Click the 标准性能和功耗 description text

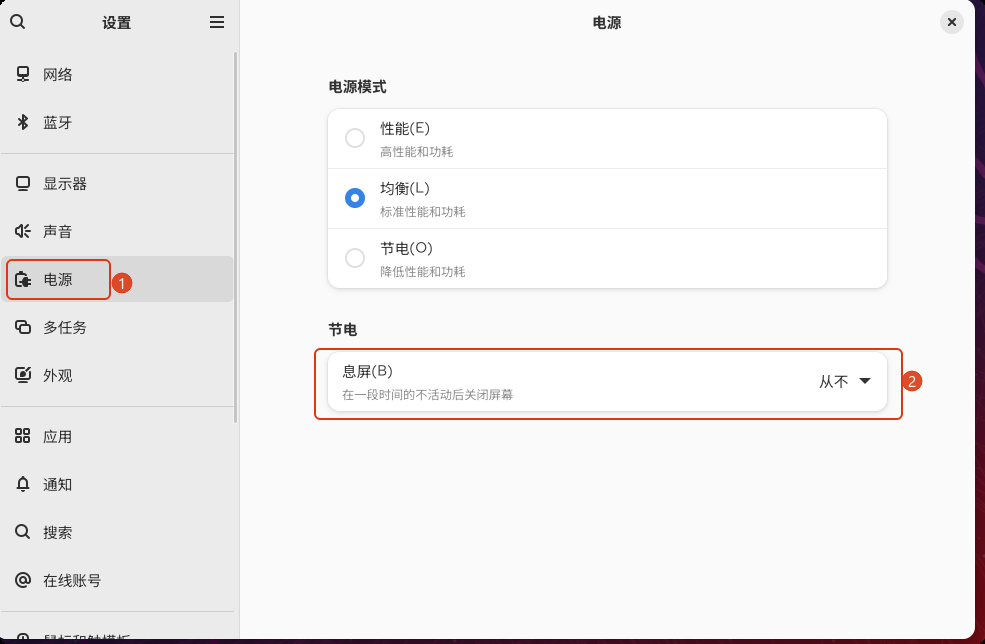point(423,212)
